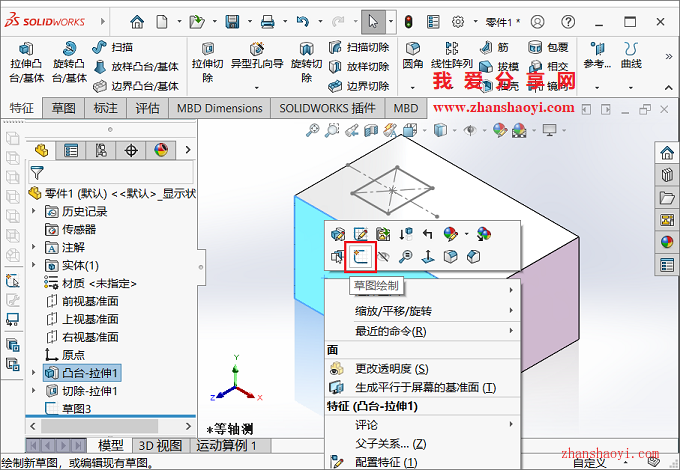Select 右视基准面 in the feature tree
Viewport: 680px width, 470px height.
point(82,337)
